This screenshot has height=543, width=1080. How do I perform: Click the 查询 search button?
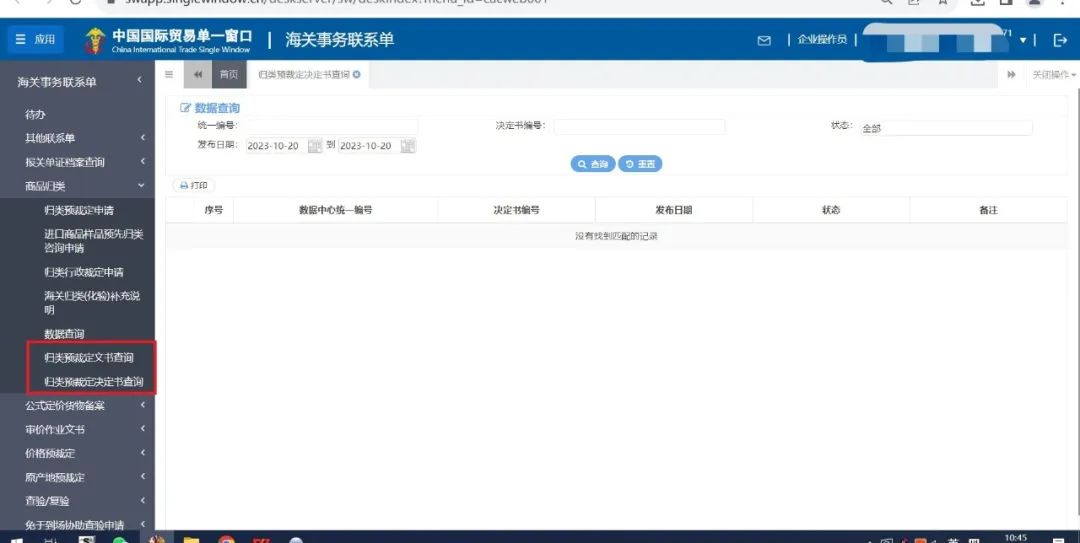593,164
